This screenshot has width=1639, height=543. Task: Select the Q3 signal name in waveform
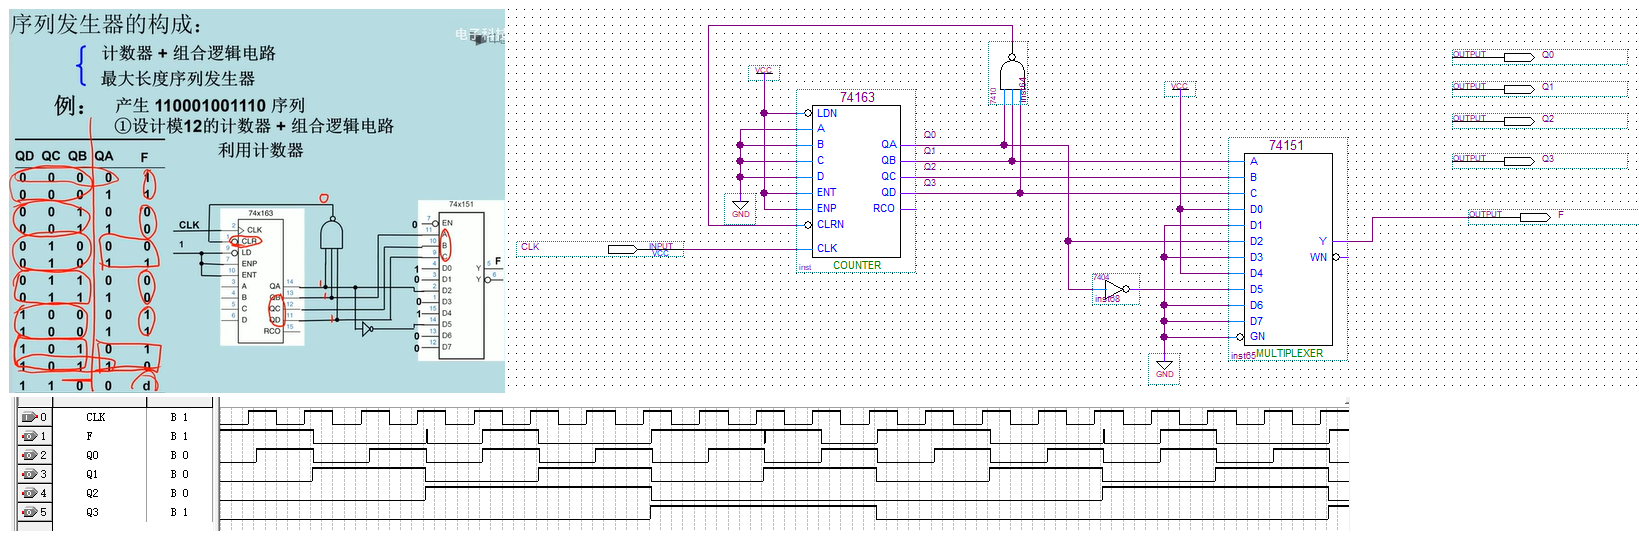pos(92,512)
